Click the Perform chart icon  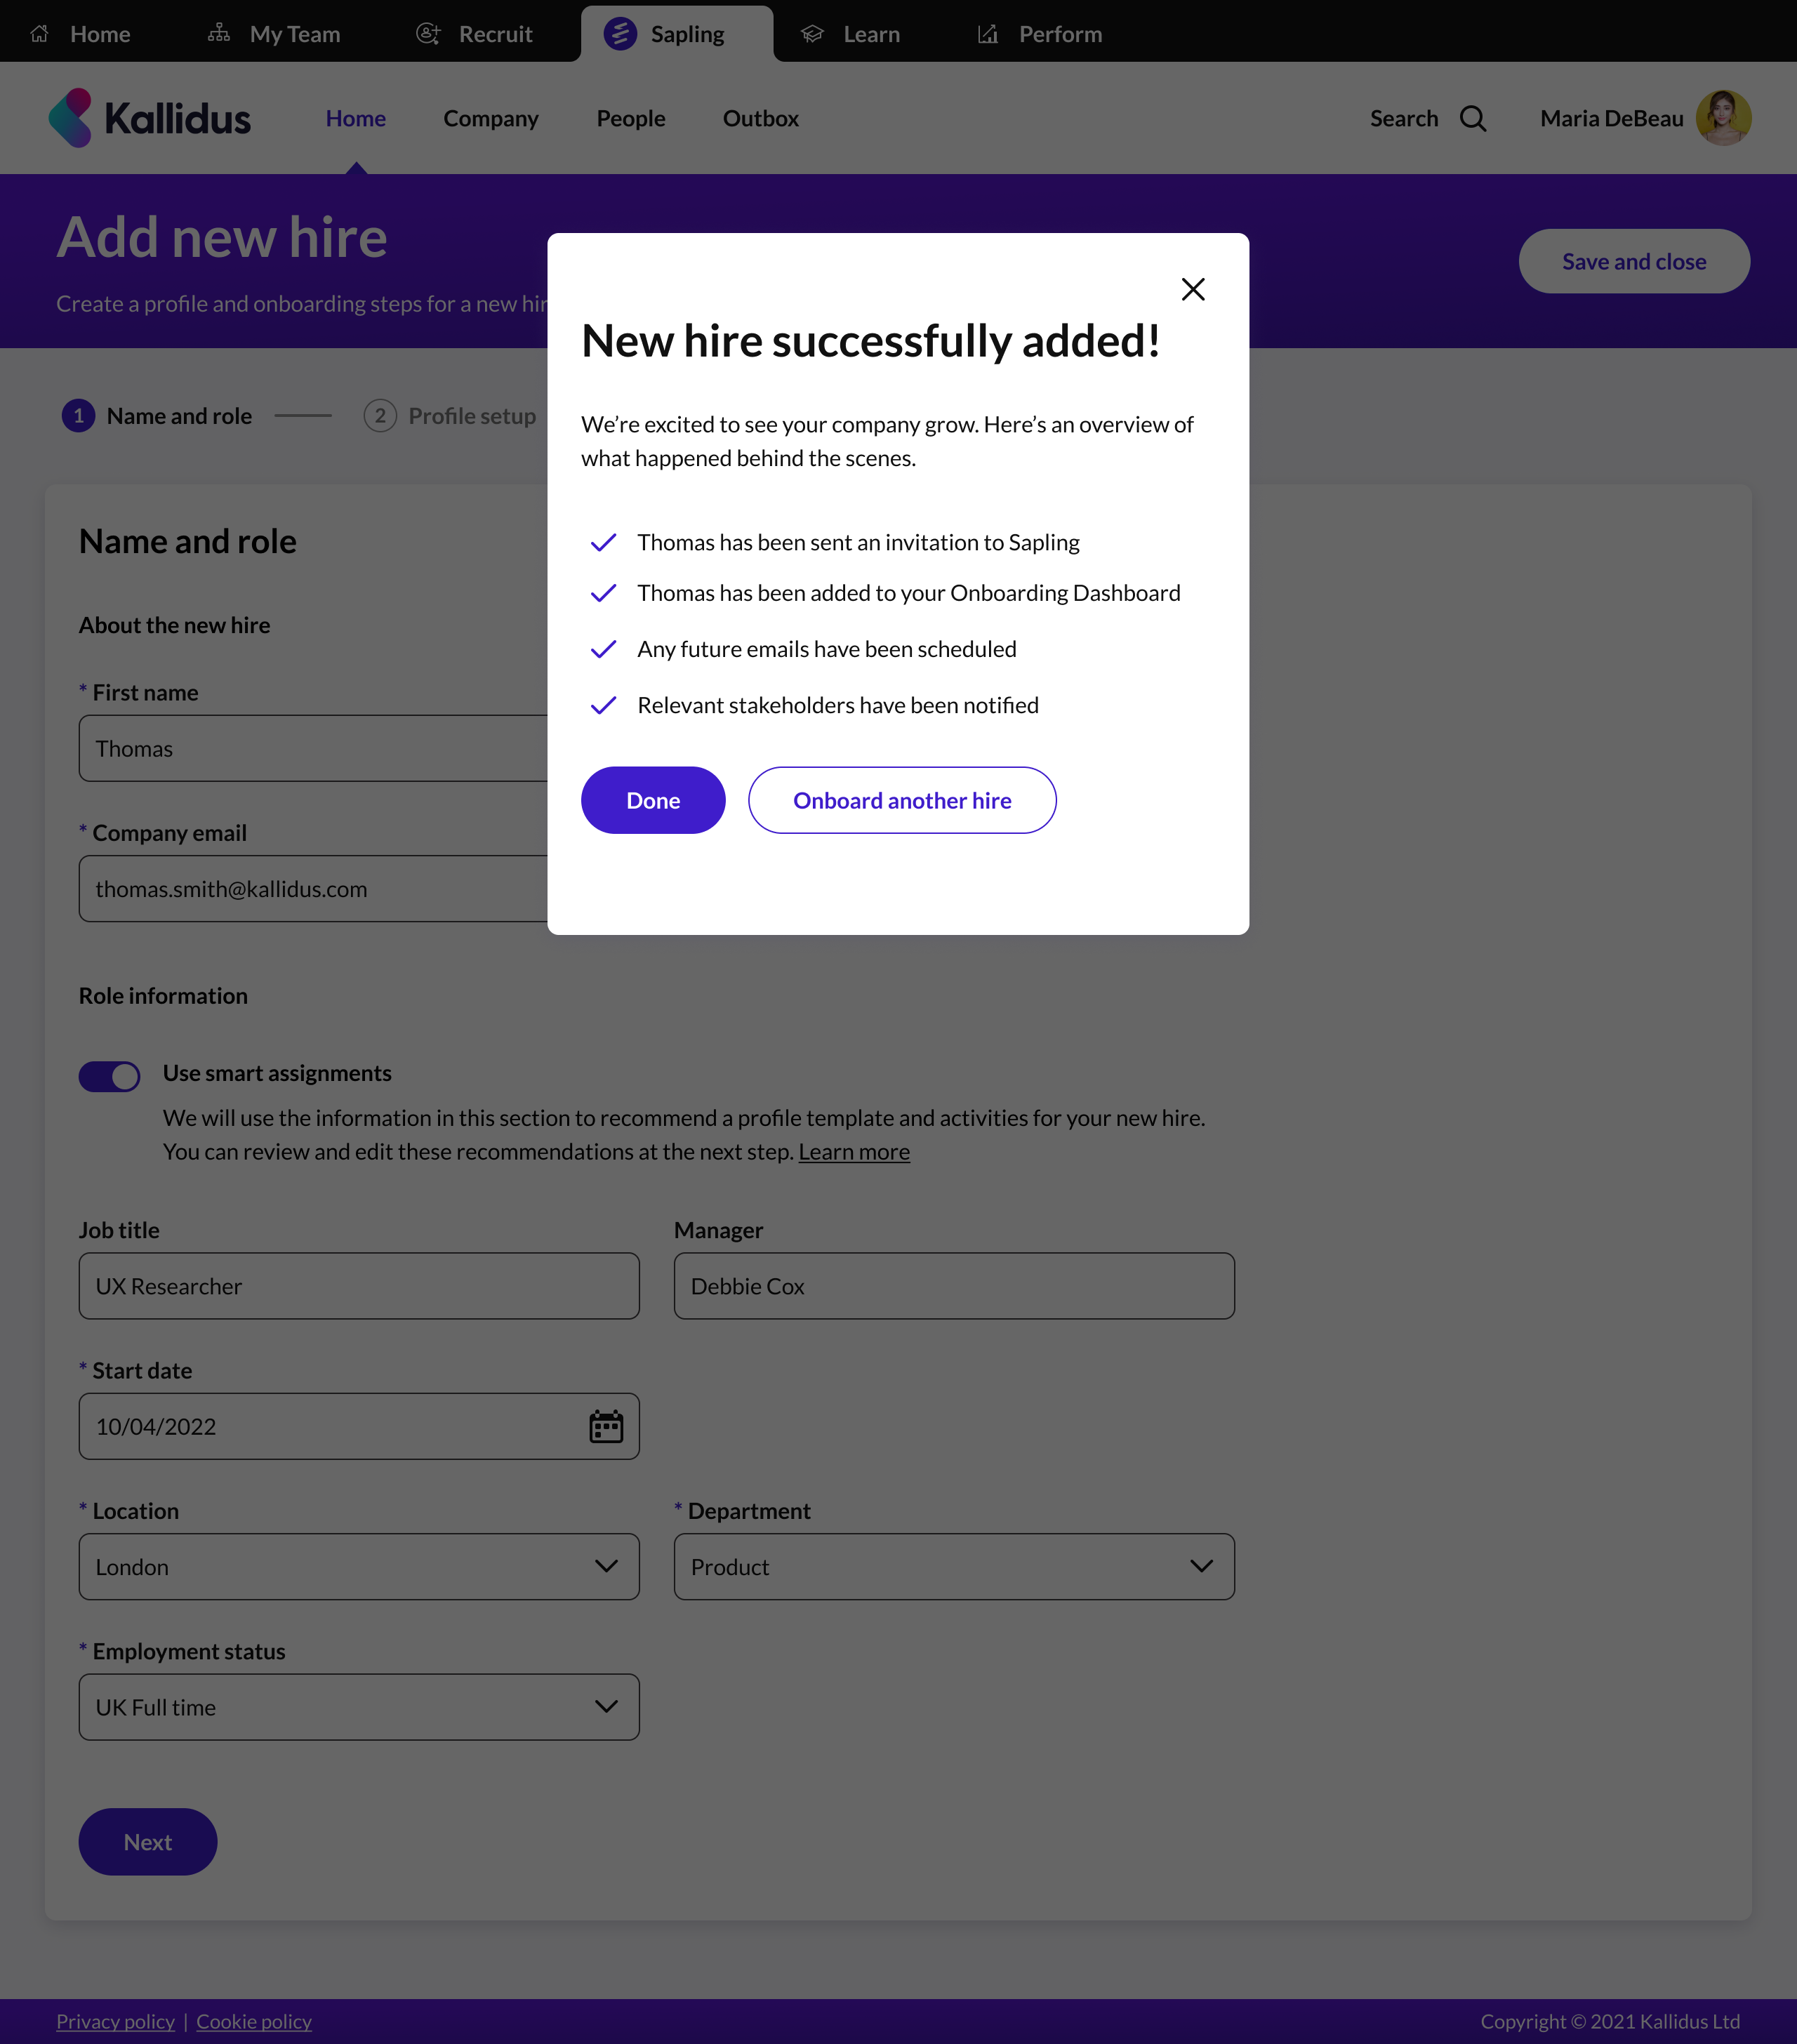click(988, 34)
